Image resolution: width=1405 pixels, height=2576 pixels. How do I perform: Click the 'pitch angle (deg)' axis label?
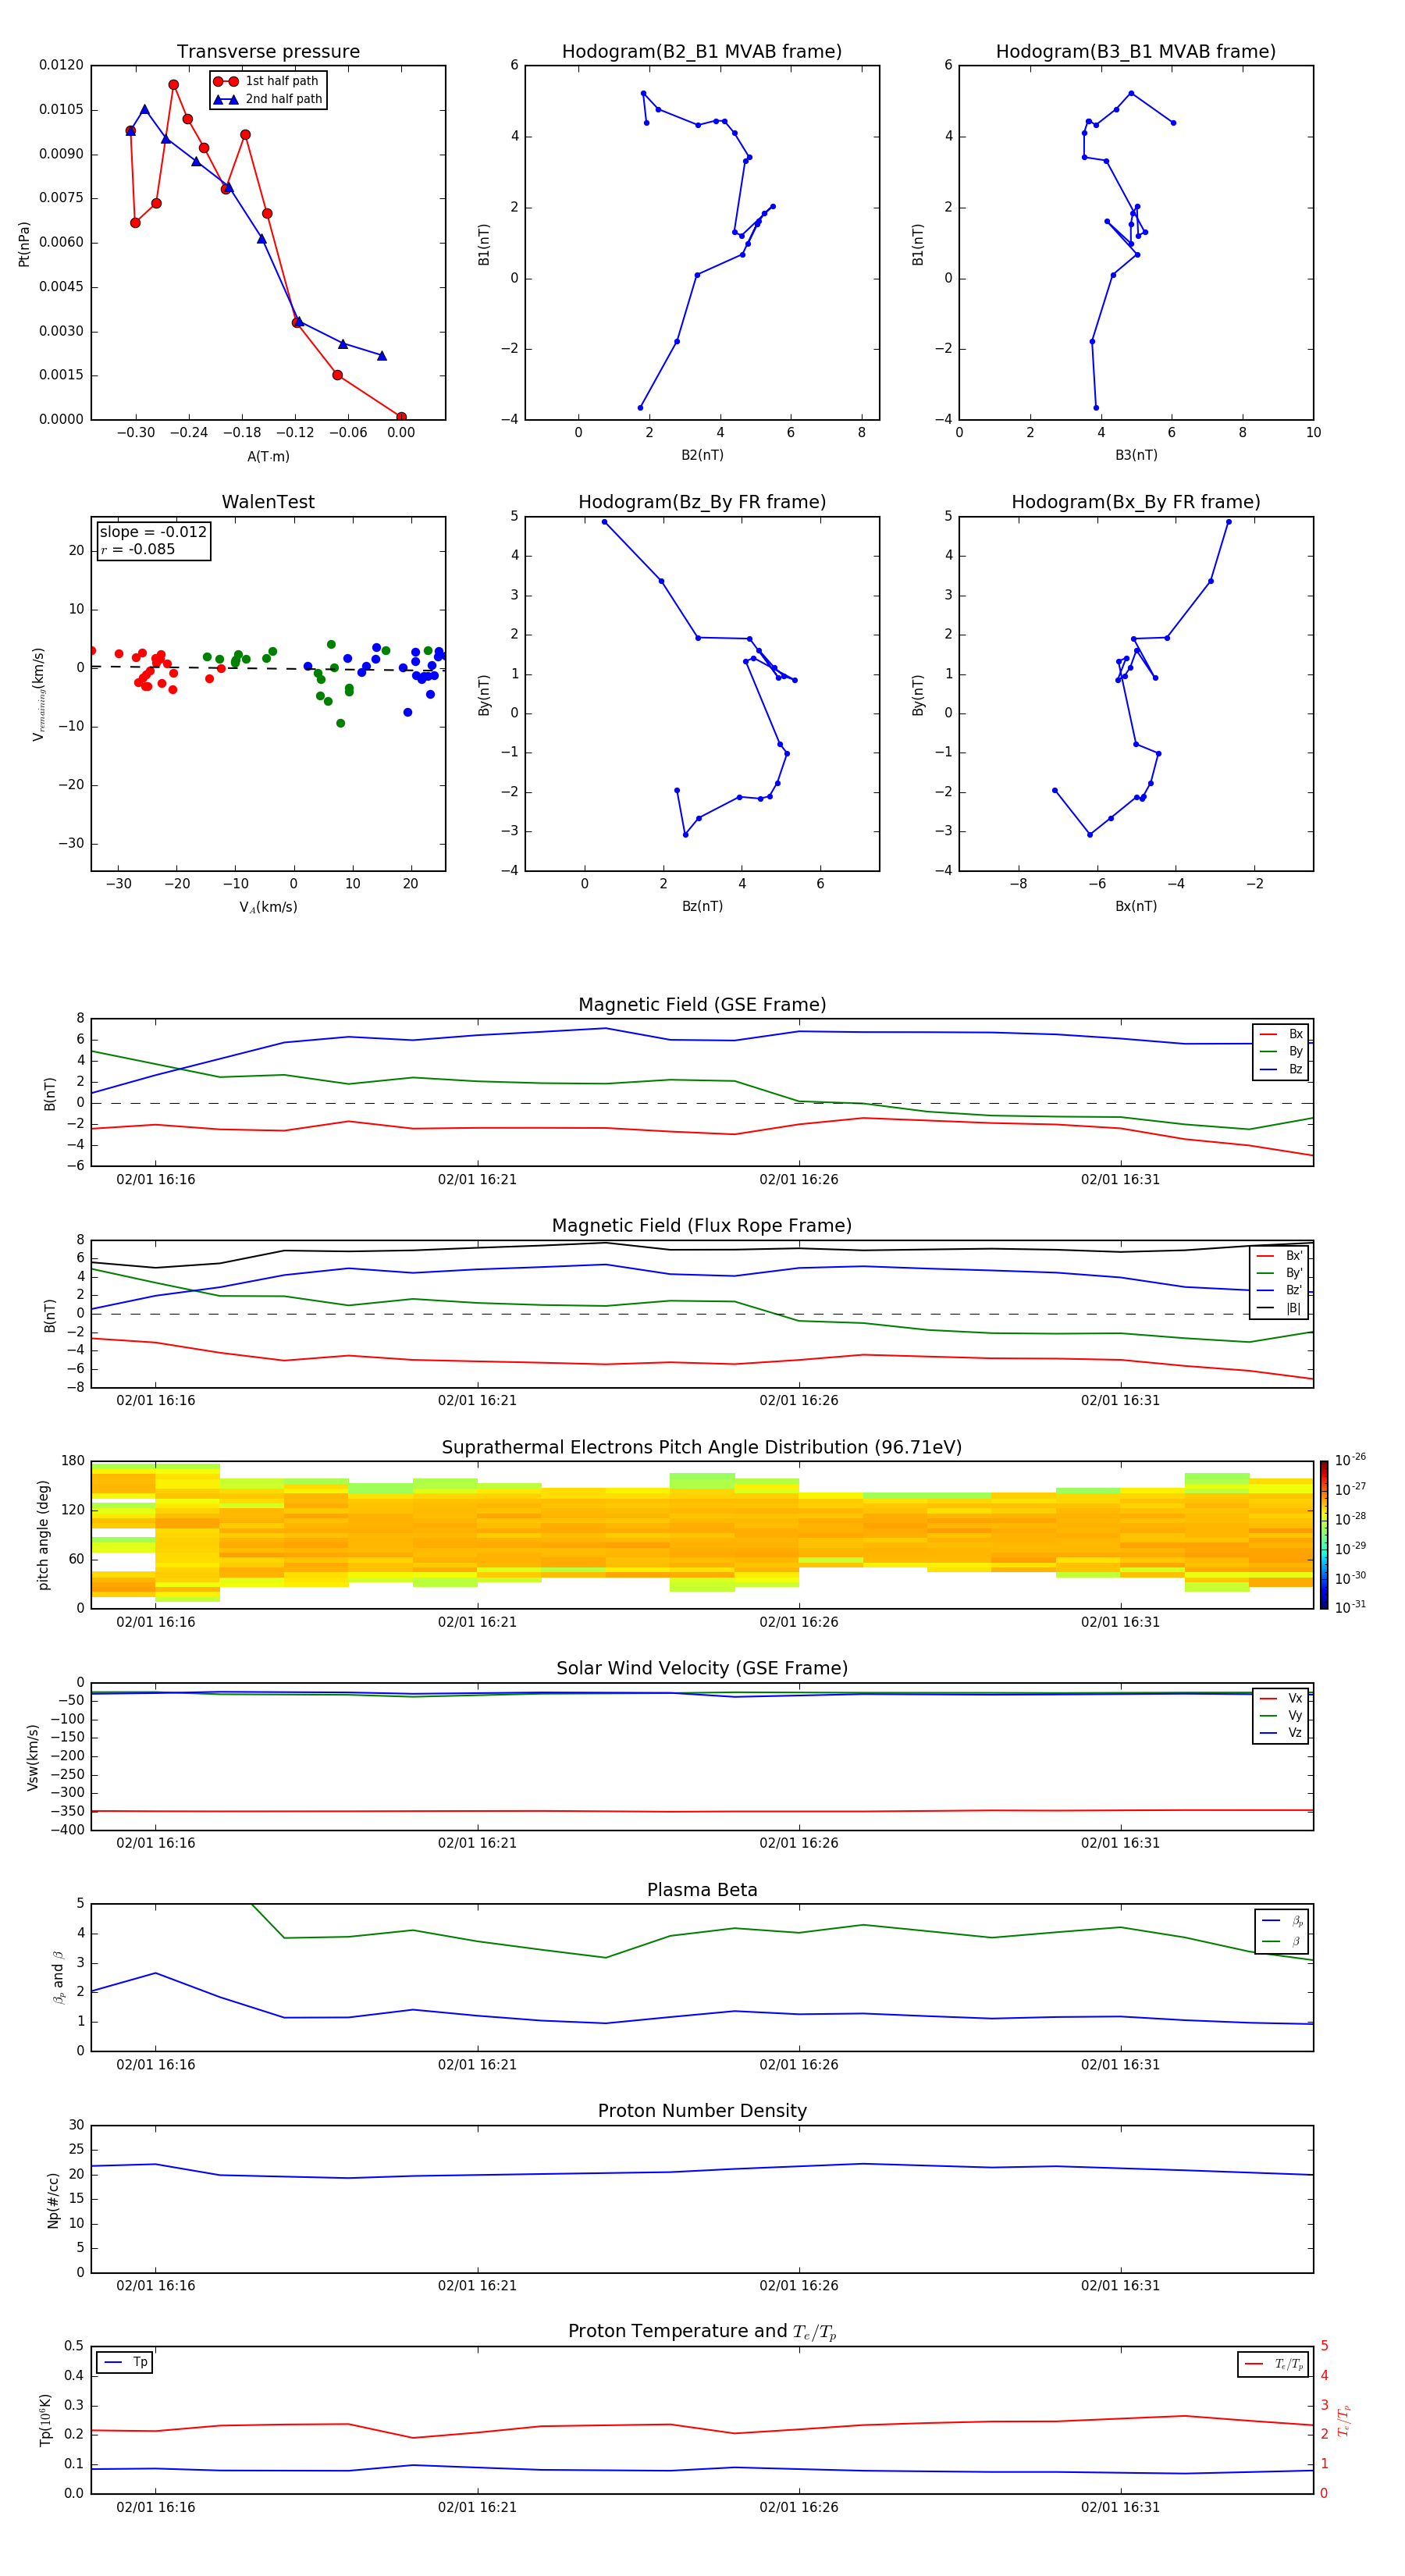43,1535
